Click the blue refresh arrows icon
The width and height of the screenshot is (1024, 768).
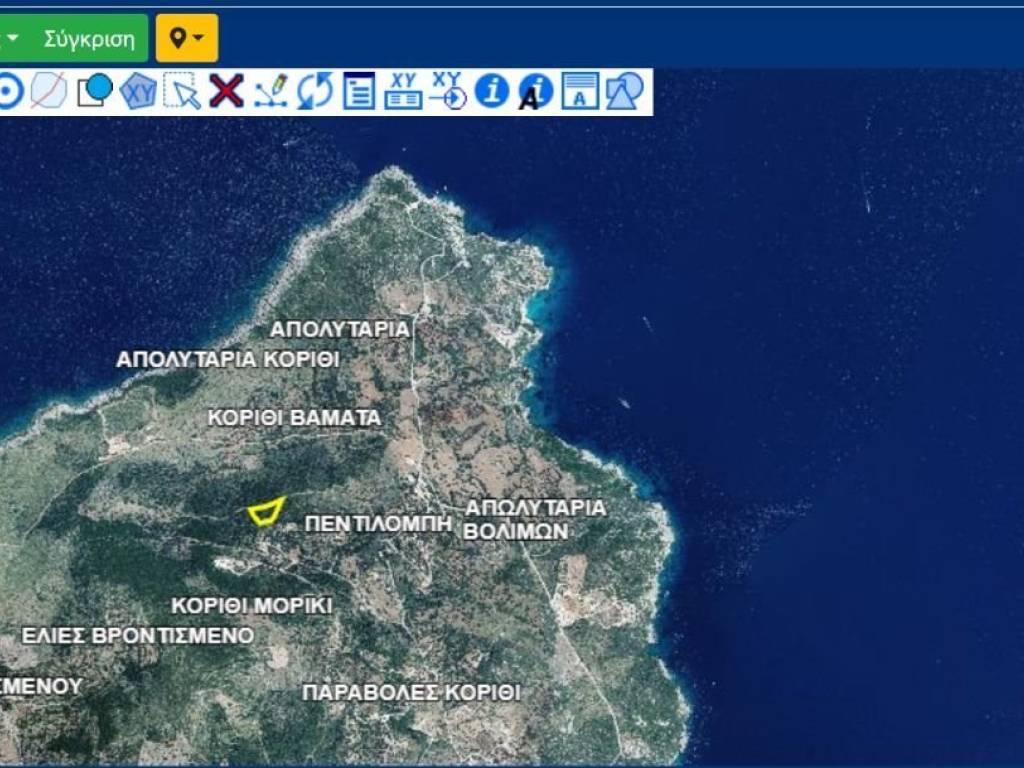pyautogui.click(x=314, y=92)
